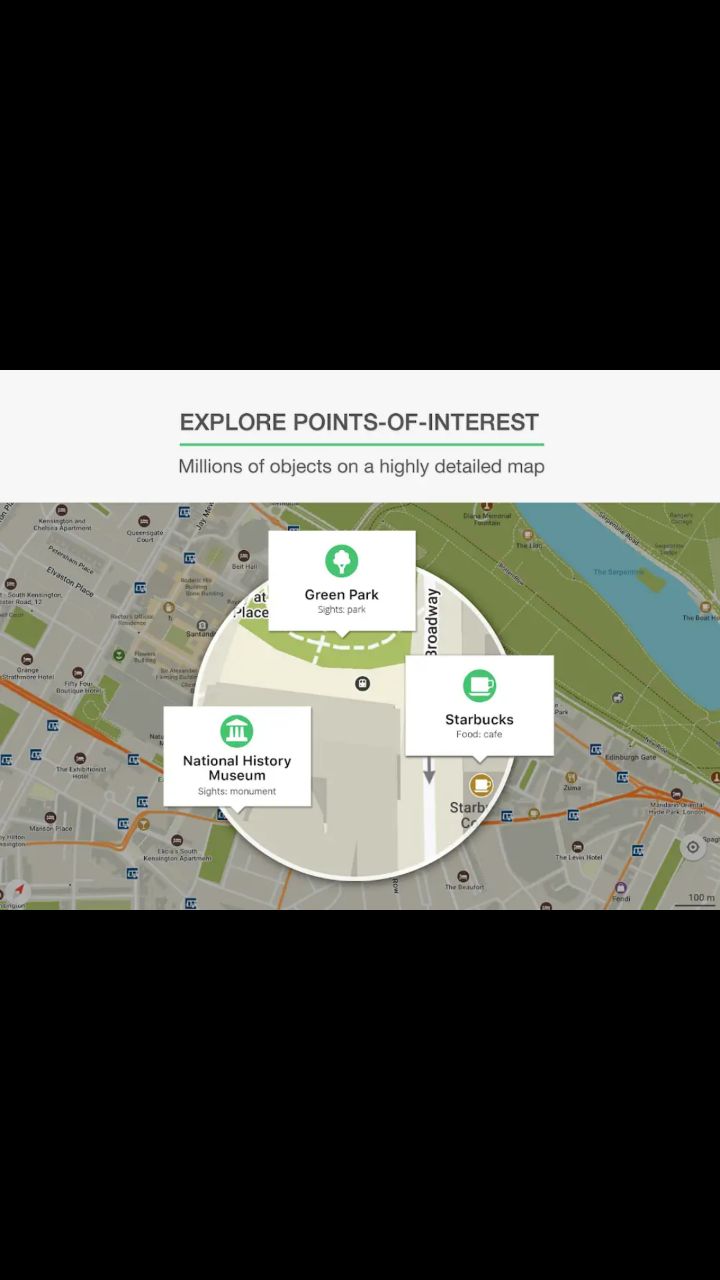Image resolution: width=720 pixels, height=1280 pixels.
Task: Select the Santander bank marker
Action: tap(202, 625)
